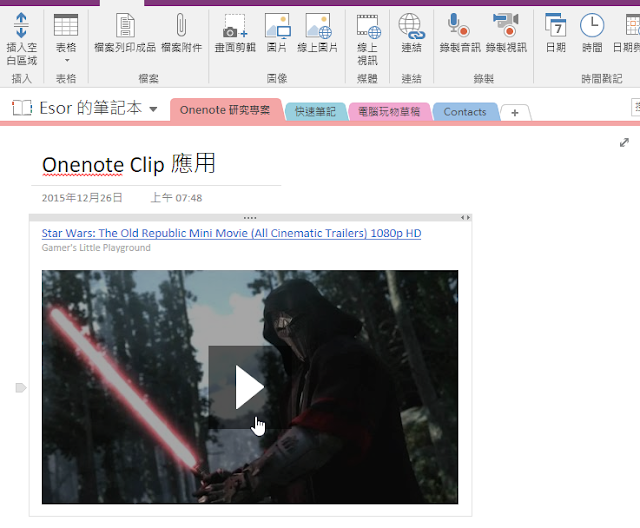
Task: Click the paragraph handle tag left of video
Action: pyautogui.click(x=21, y=388)
